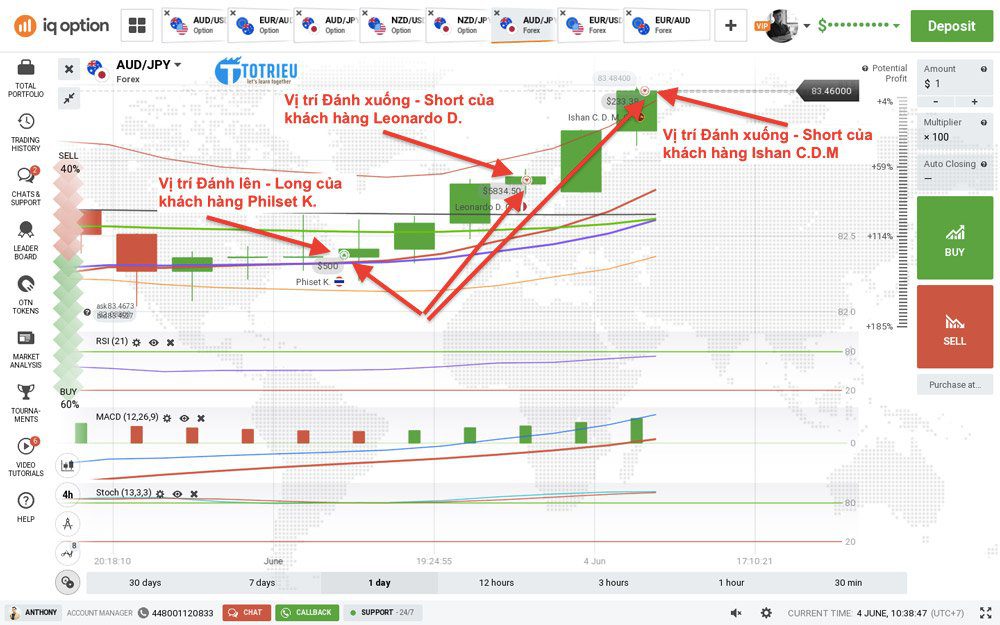Switch to the EUR/AUD Forex tab
The image size is (1000, 625).
(x=666, y=26)
